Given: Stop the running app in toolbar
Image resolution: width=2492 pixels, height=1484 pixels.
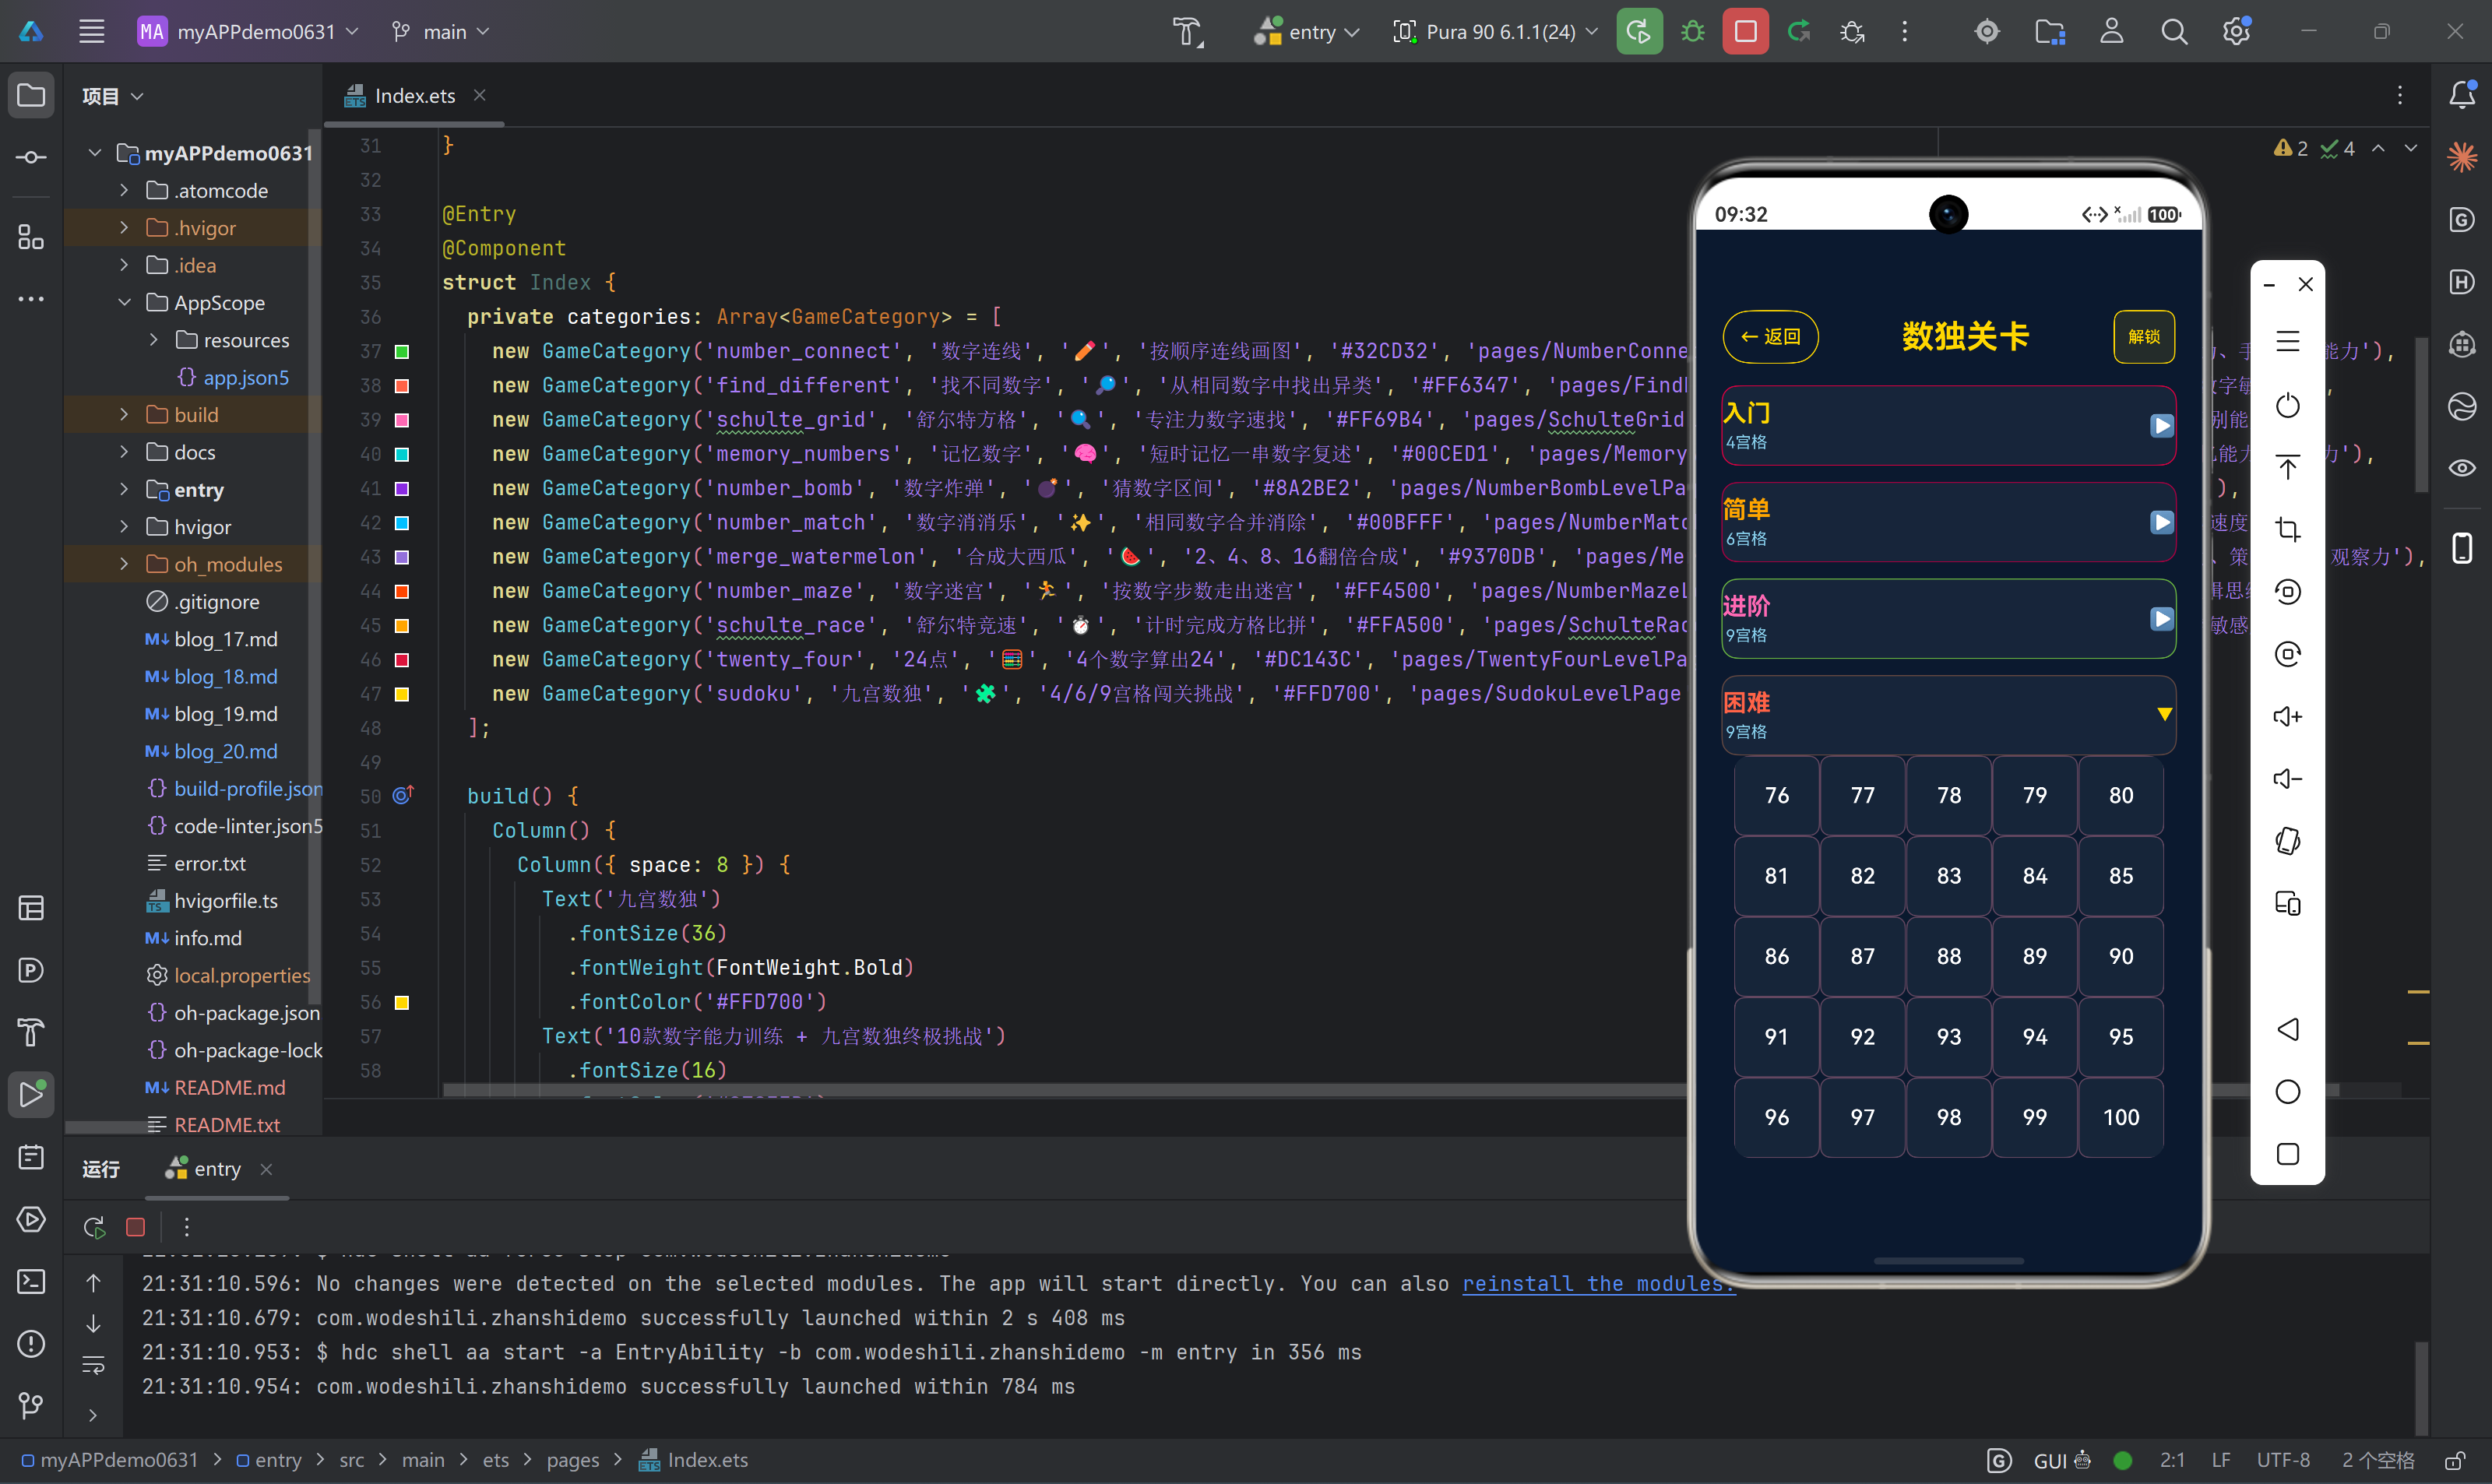Looking at the screenshot, I should point(1745,31).
